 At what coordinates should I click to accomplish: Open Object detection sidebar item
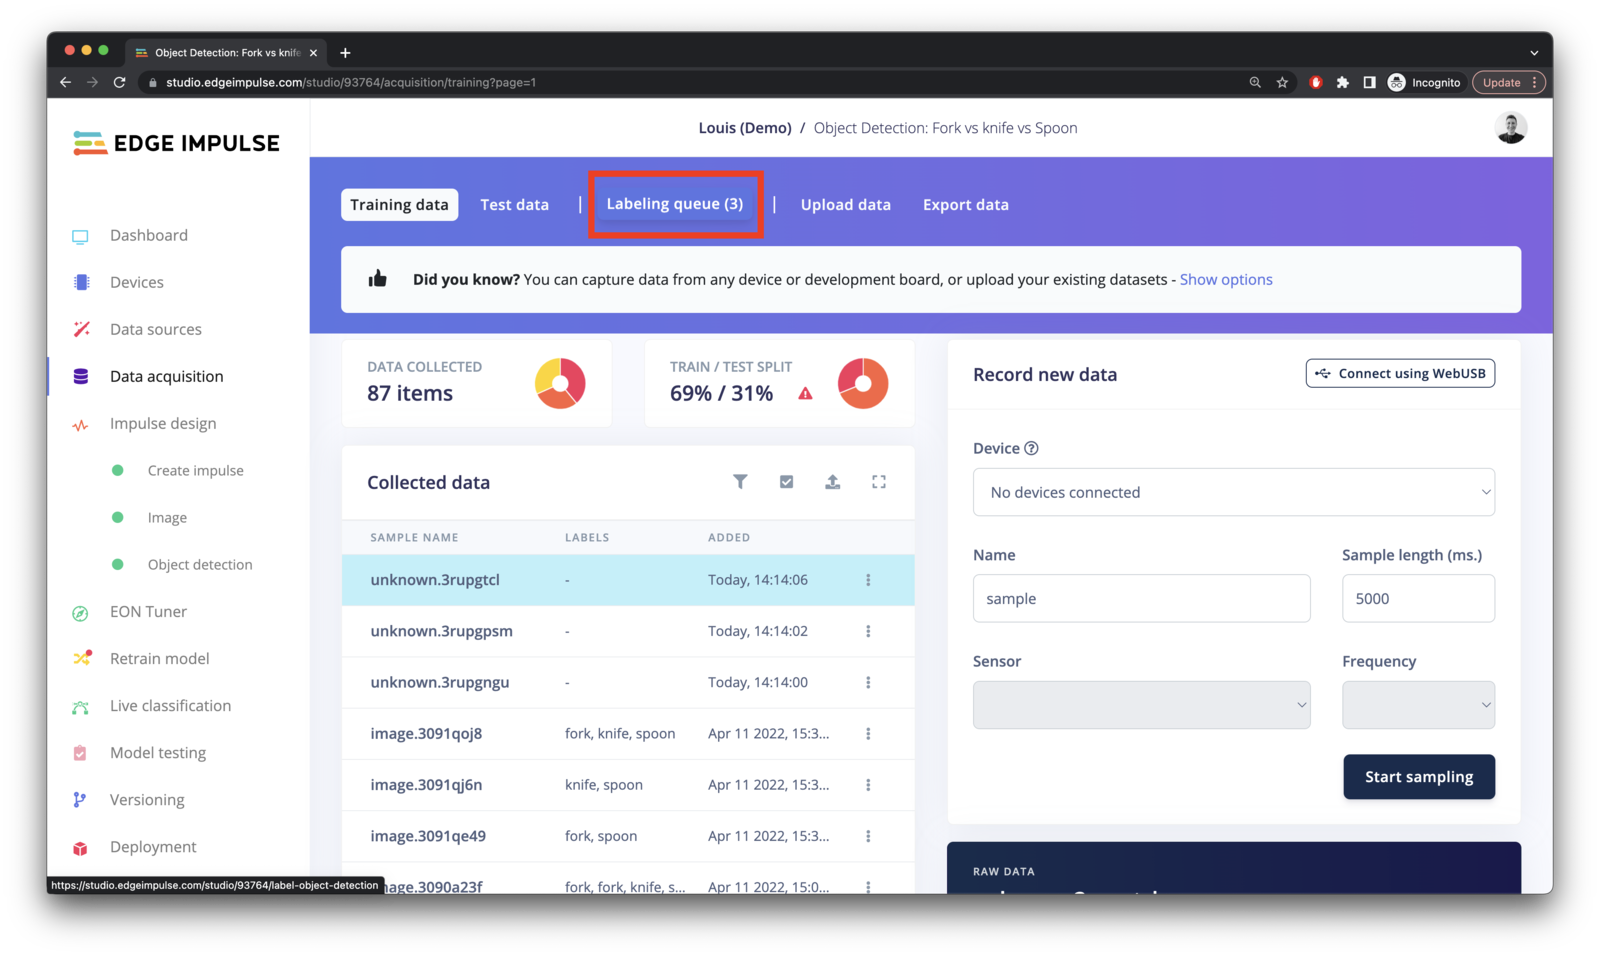pyautogui.click(x=200, y=564)
